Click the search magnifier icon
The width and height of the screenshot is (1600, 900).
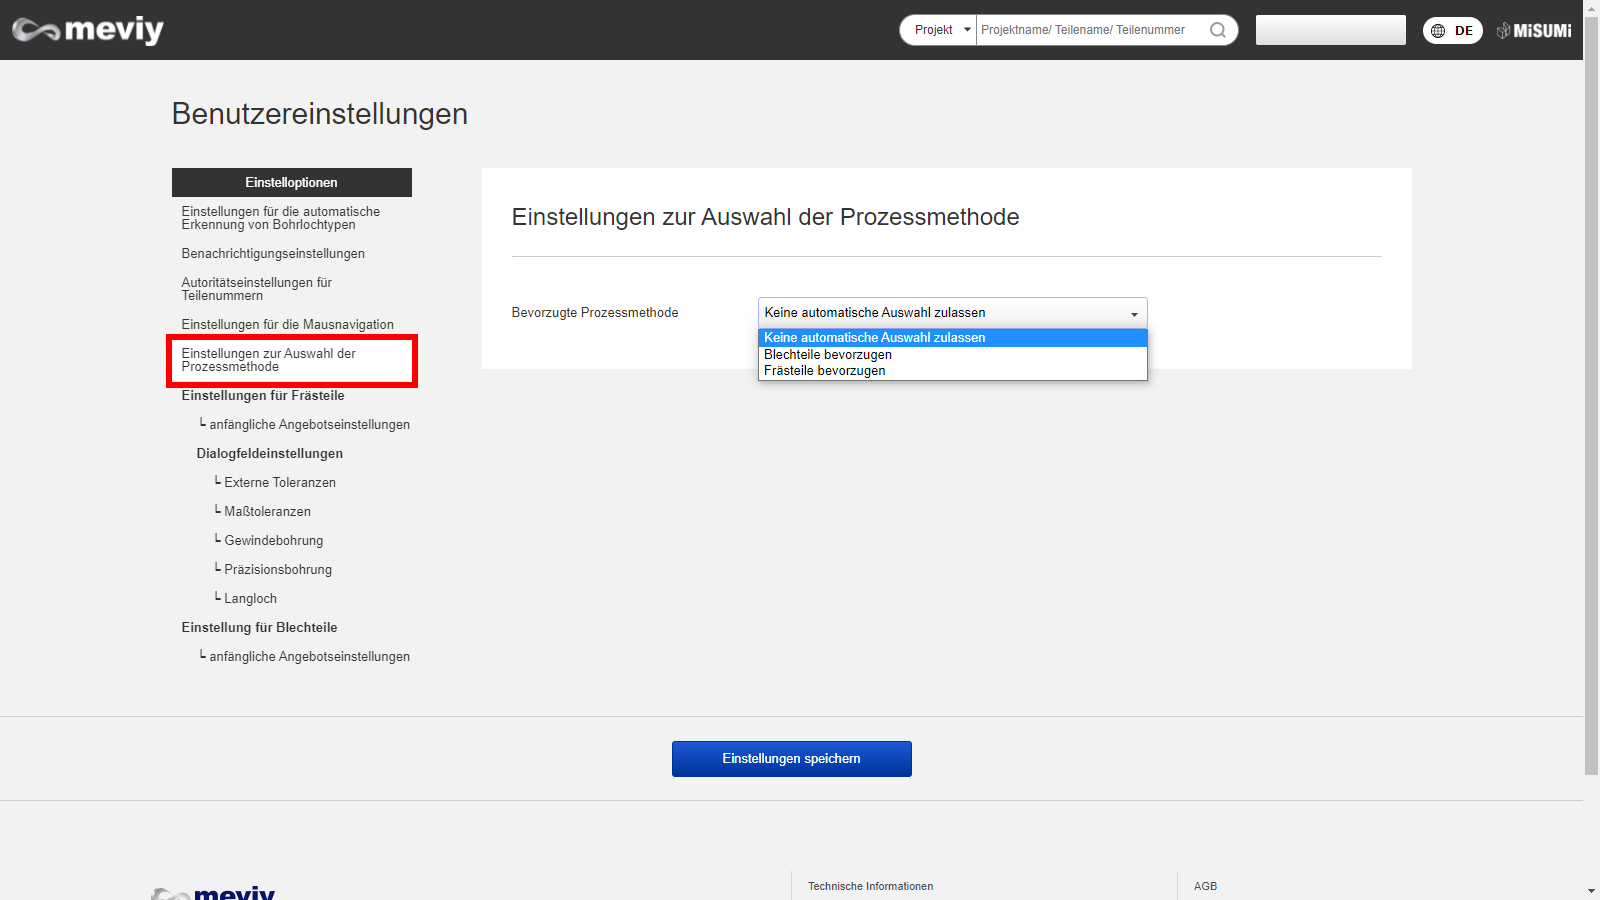[x=1217, y=30]
